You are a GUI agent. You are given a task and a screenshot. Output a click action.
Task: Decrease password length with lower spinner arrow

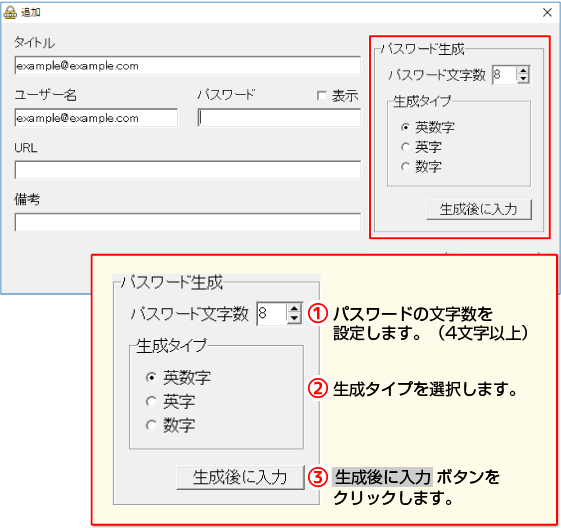click(523, 79)
